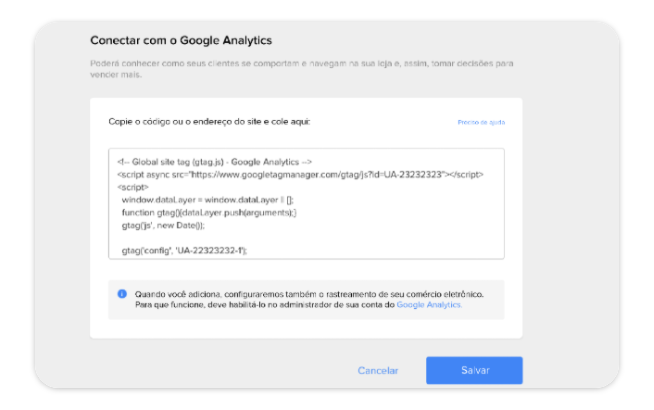Click inside the tracking code text area
The height and width of the screenshot is (410, 654).
[x=307, y=204]
